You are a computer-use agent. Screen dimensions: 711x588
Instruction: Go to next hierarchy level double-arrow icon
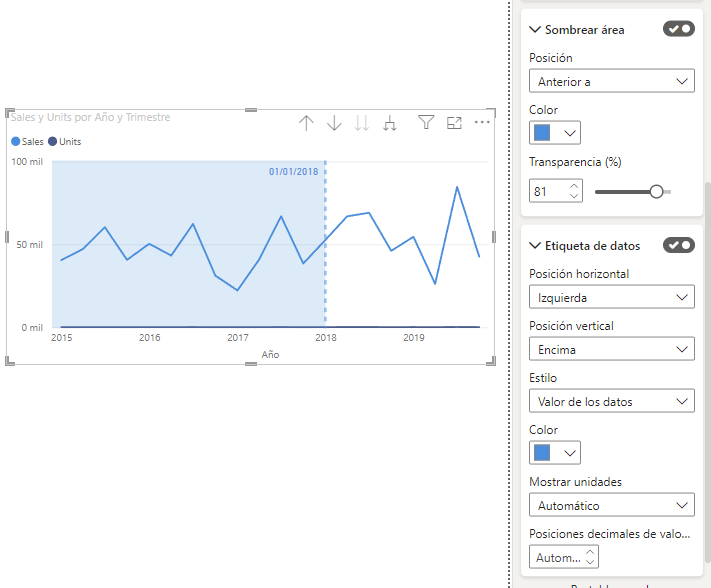pos(362,123)
